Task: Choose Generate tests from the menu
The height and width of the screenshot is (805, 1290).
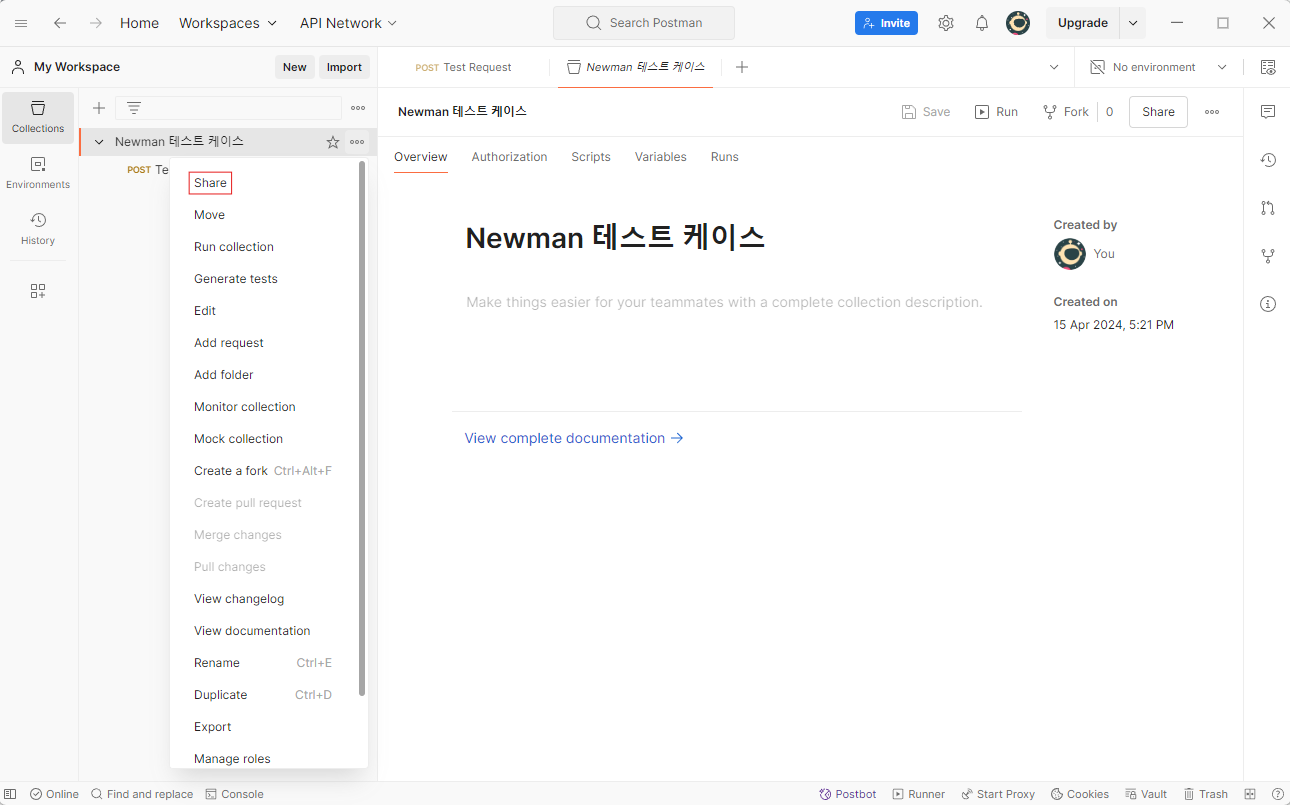Action: pyautogui.click(x=236, y=279)
